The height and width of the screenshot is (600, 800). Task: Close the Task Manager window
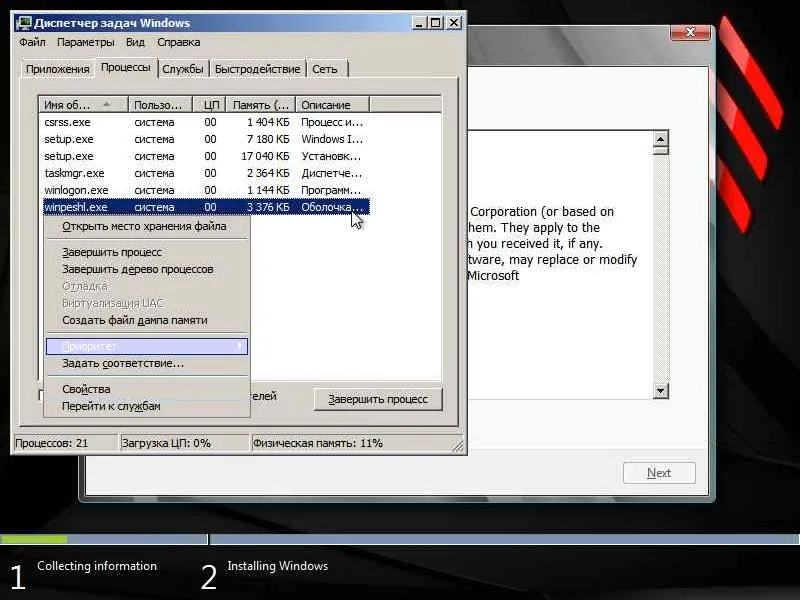[454, 23]
